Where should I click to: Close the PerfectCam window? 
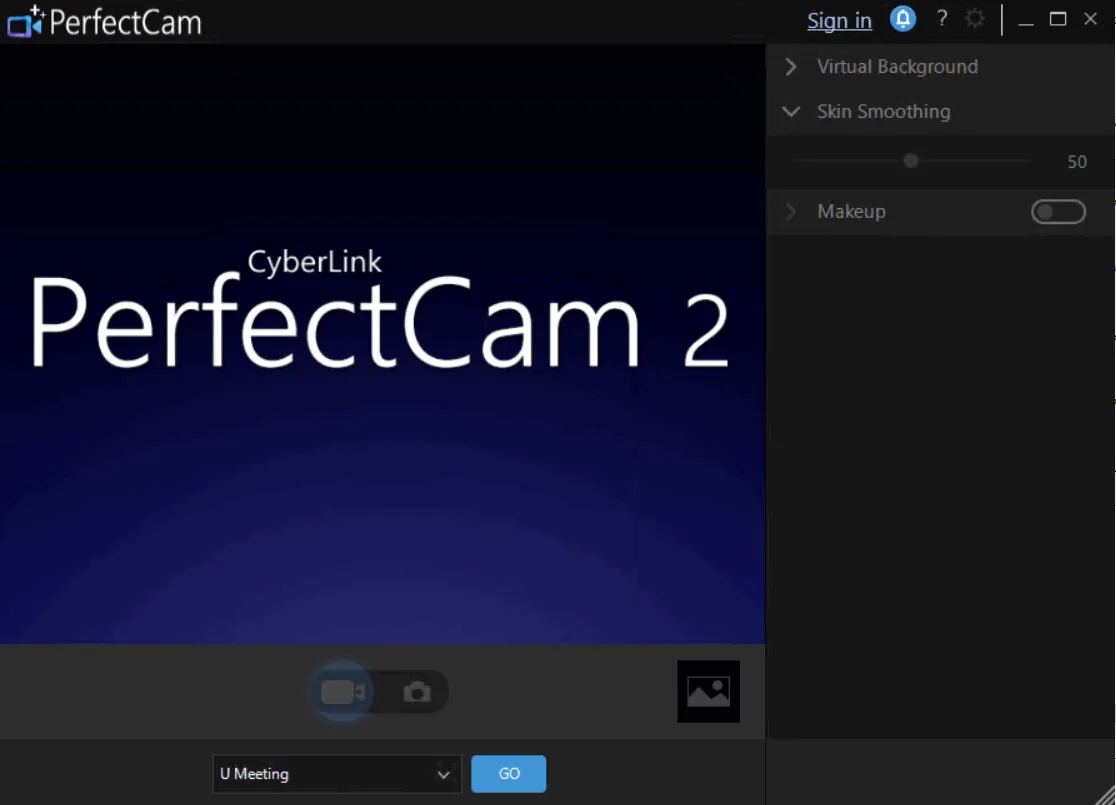1090,19
